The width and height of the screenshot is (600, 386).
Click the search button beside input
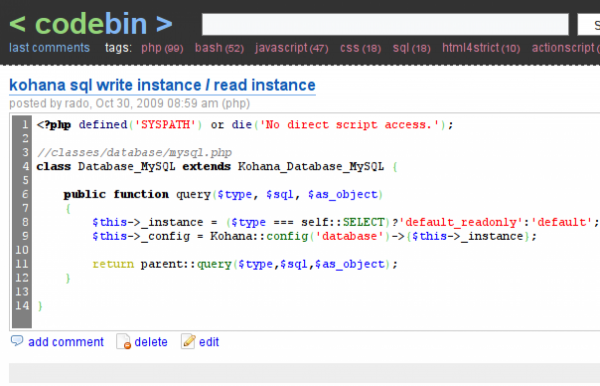[x=589, y=24]
